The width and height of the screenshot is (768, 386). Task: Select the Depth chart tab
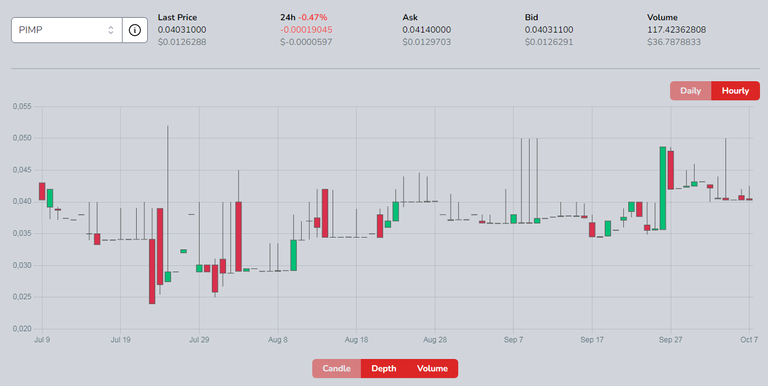tap(384, 368)
